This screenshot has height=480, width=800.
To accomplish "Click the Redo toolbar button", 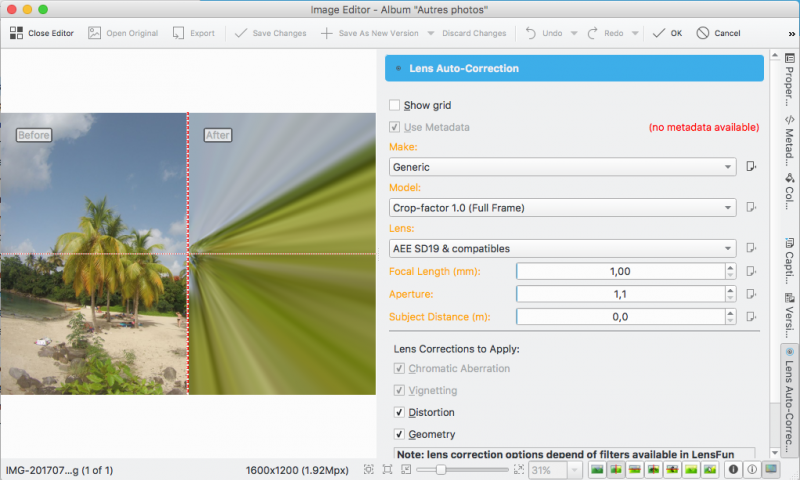I will [606, 33].
